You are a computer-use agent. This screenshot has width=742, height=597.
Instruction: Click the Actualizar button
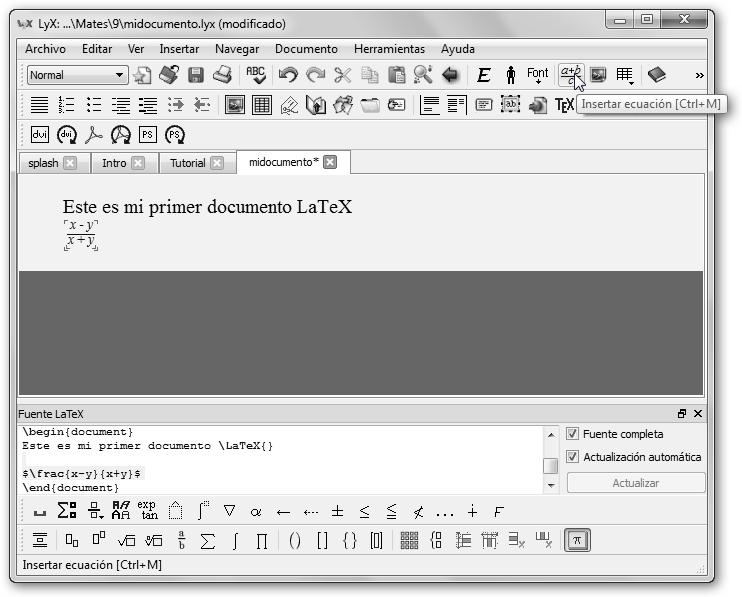point(635,483)
